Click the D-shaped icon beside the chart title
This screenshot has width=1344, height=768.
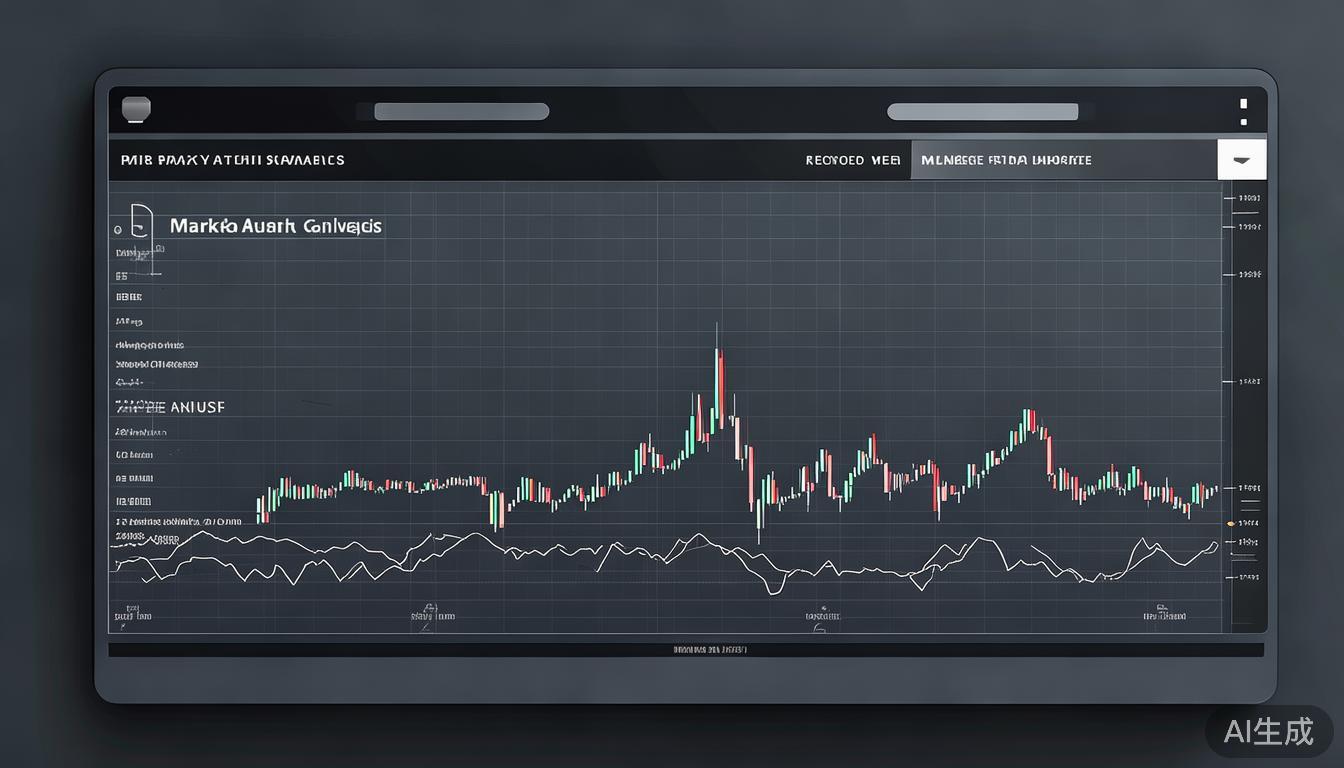pos(142,223)
